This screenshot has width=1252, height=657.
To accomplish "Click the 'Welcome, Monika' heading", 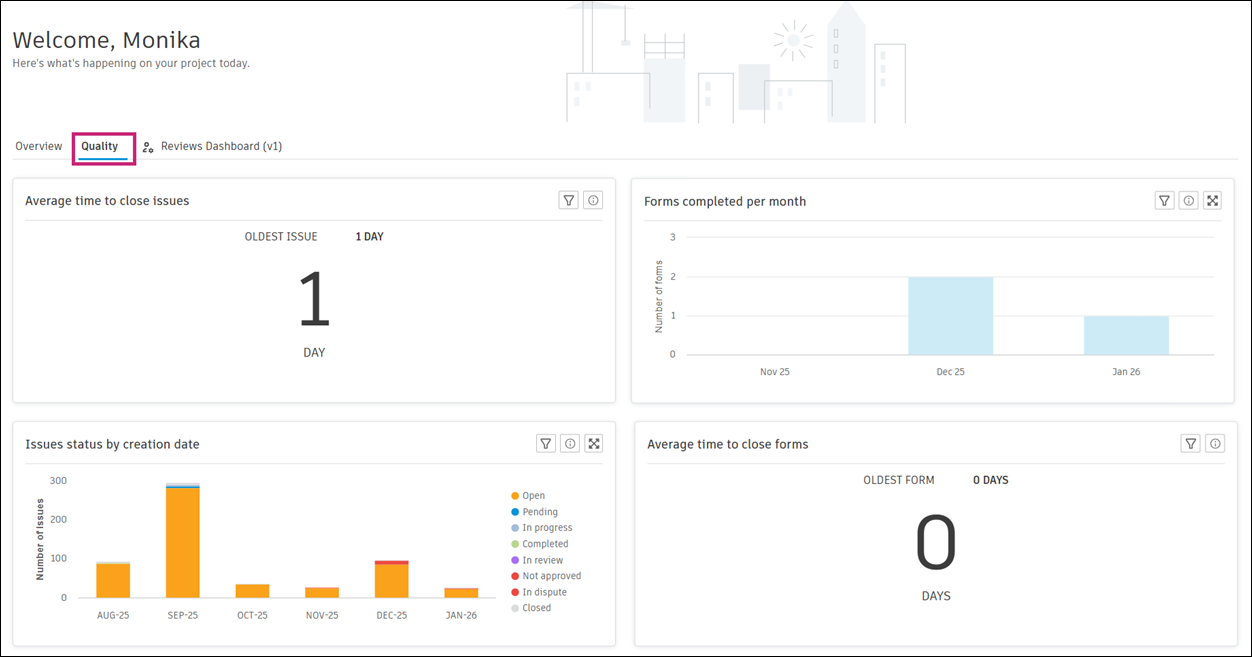I will tap(106, 40).
